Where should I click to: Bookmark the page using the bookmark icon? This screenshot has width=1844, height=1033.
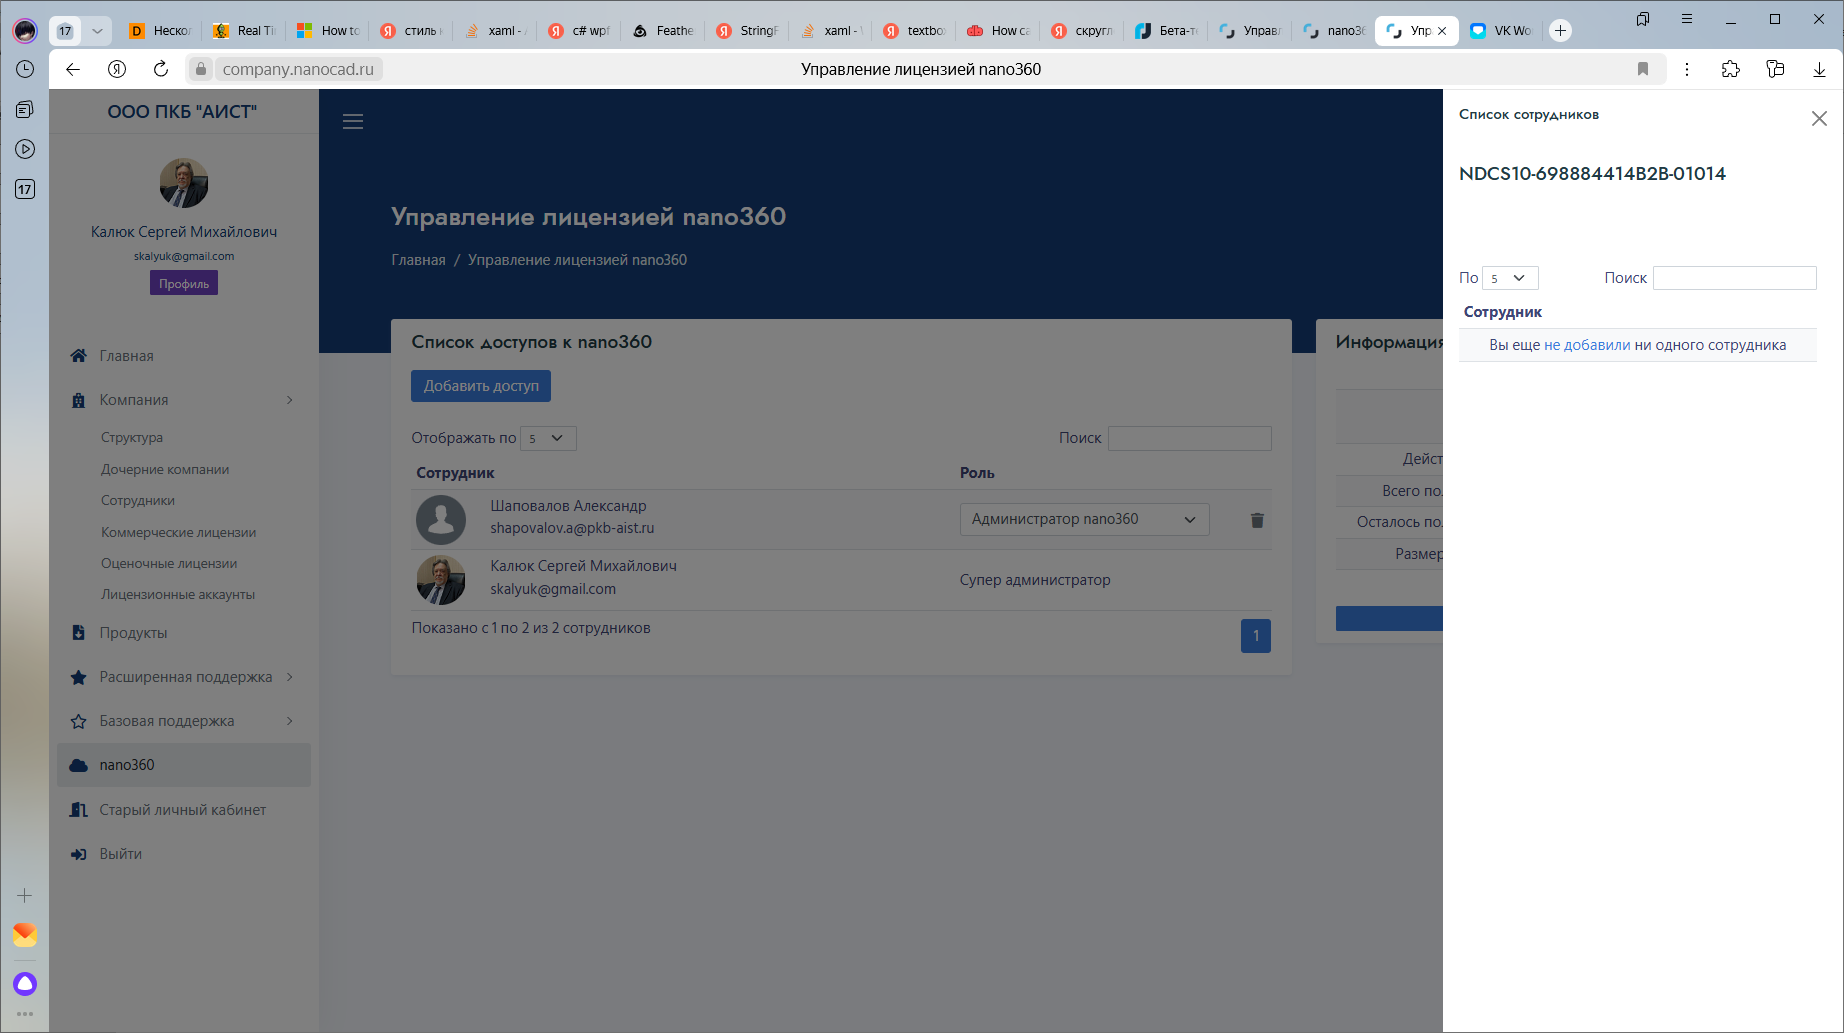pos(1643,69)
